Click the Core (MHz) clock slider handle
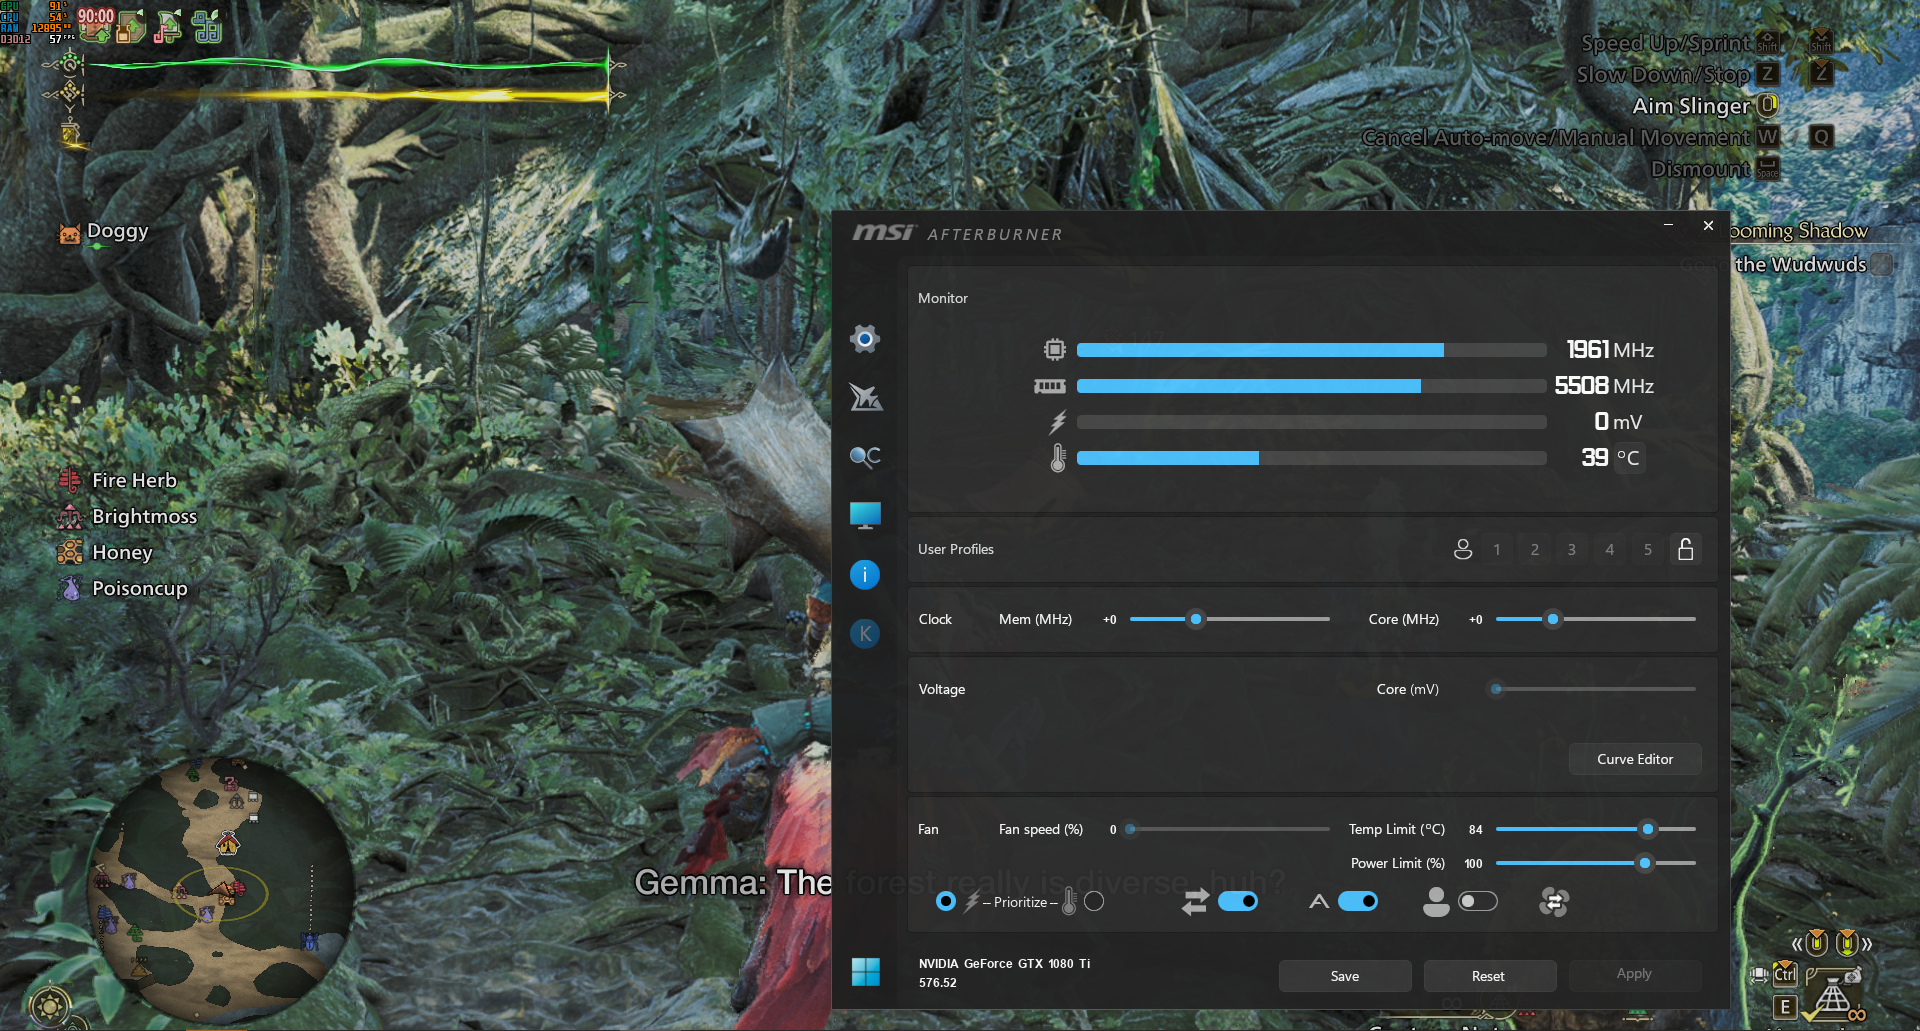The image size is (1920, 1031). 1553,619
